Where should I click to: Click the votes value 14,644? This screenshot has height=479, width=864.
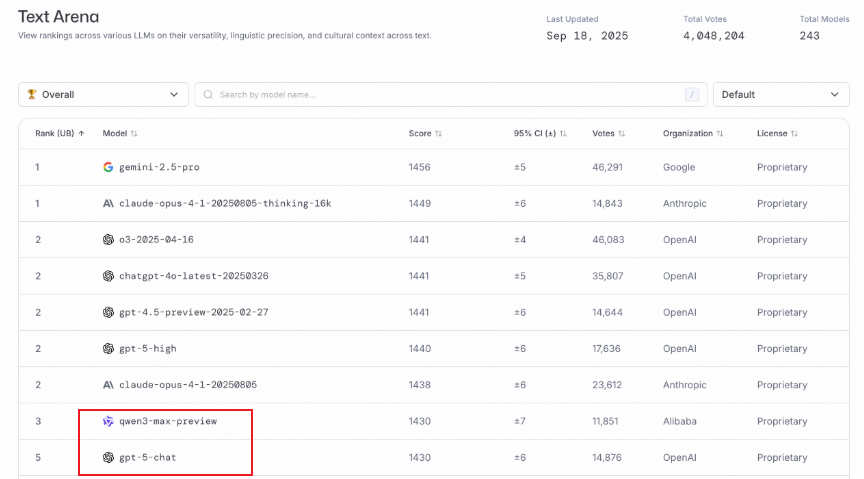click(607, 313)
